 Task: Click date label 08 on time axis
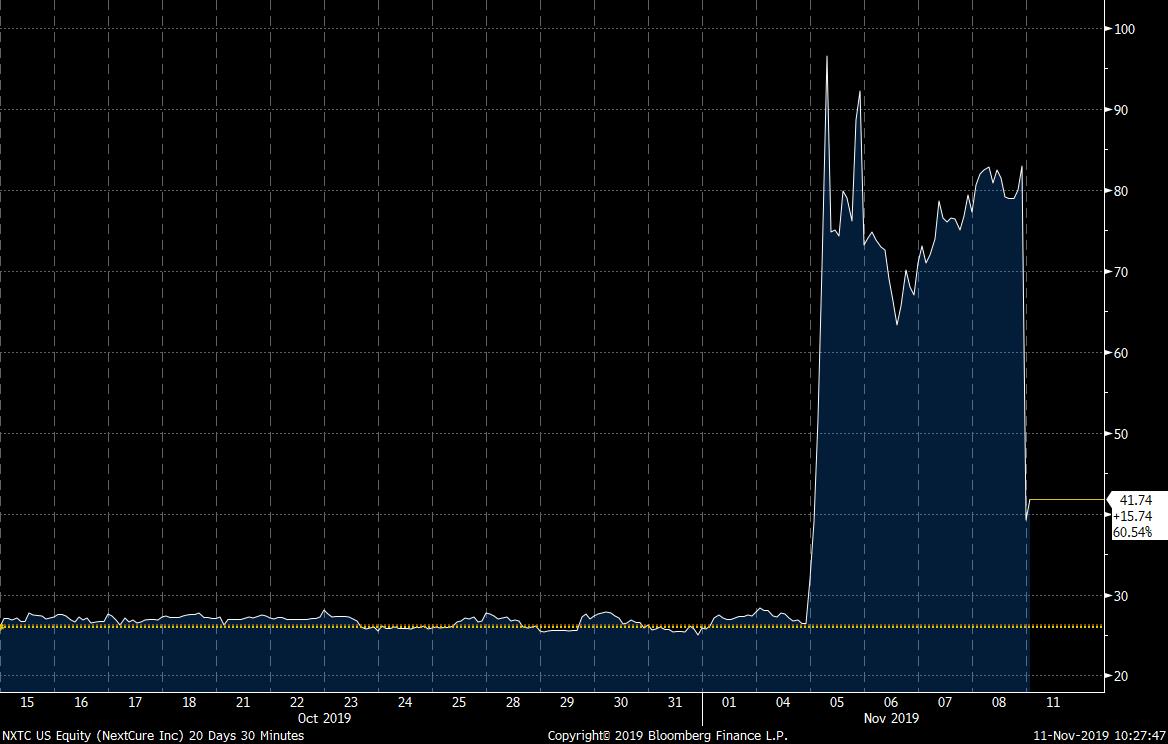point(999,702)
